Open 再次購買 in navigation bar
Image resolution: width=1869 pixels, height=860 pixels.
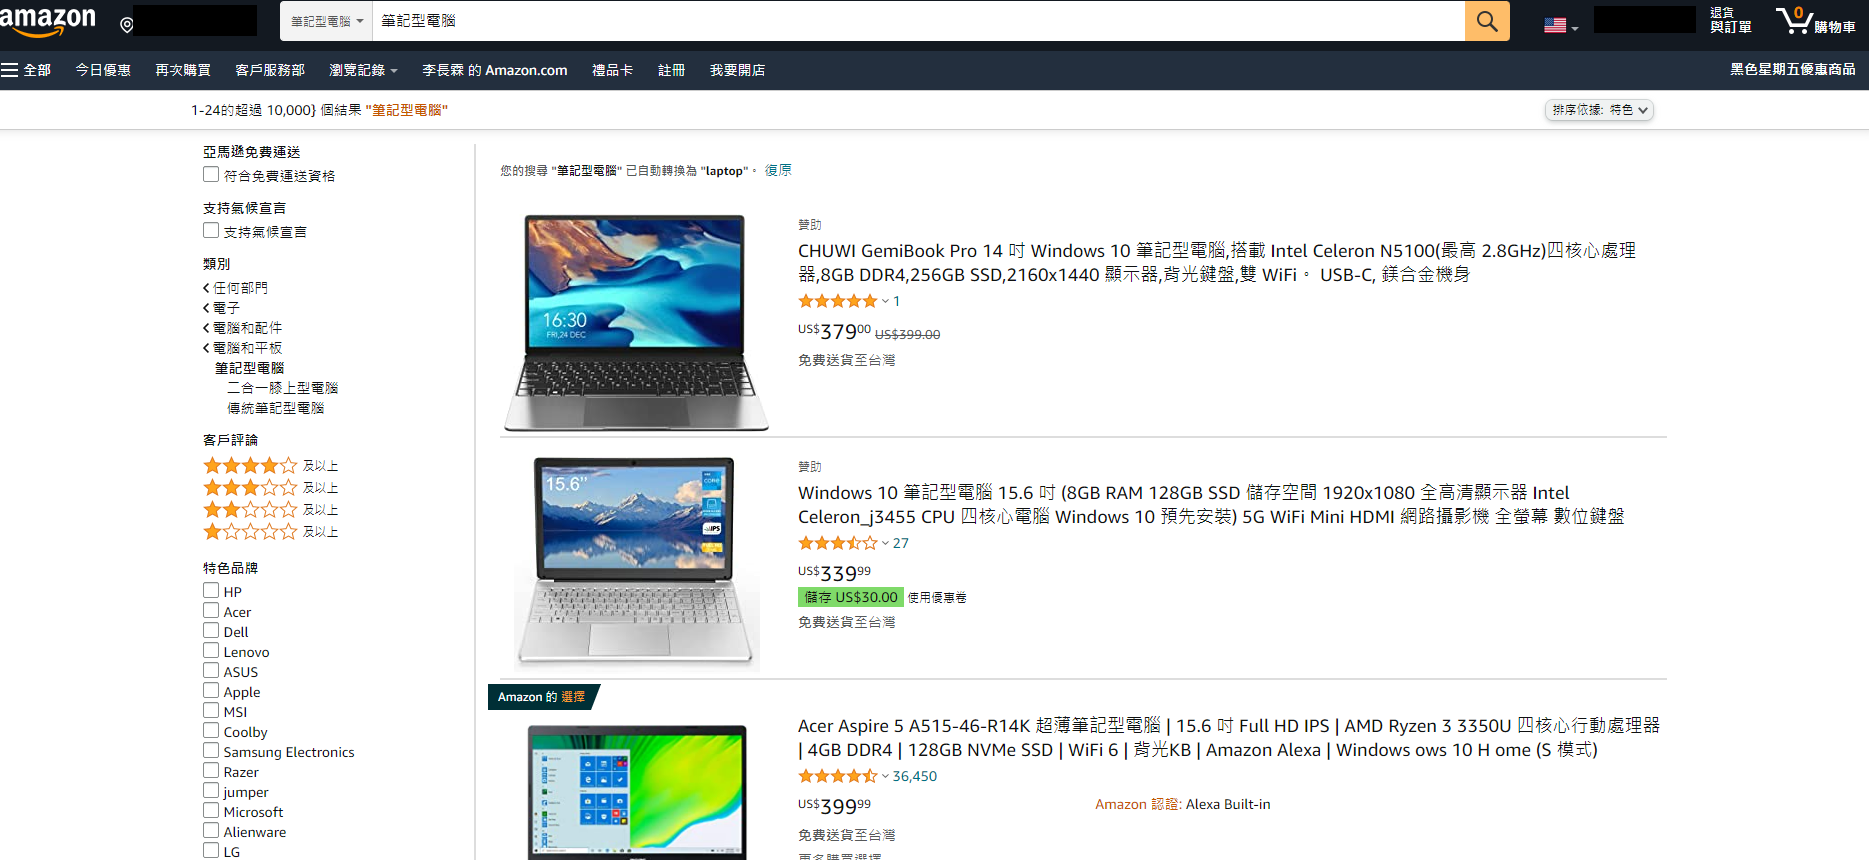coord(183,70)
